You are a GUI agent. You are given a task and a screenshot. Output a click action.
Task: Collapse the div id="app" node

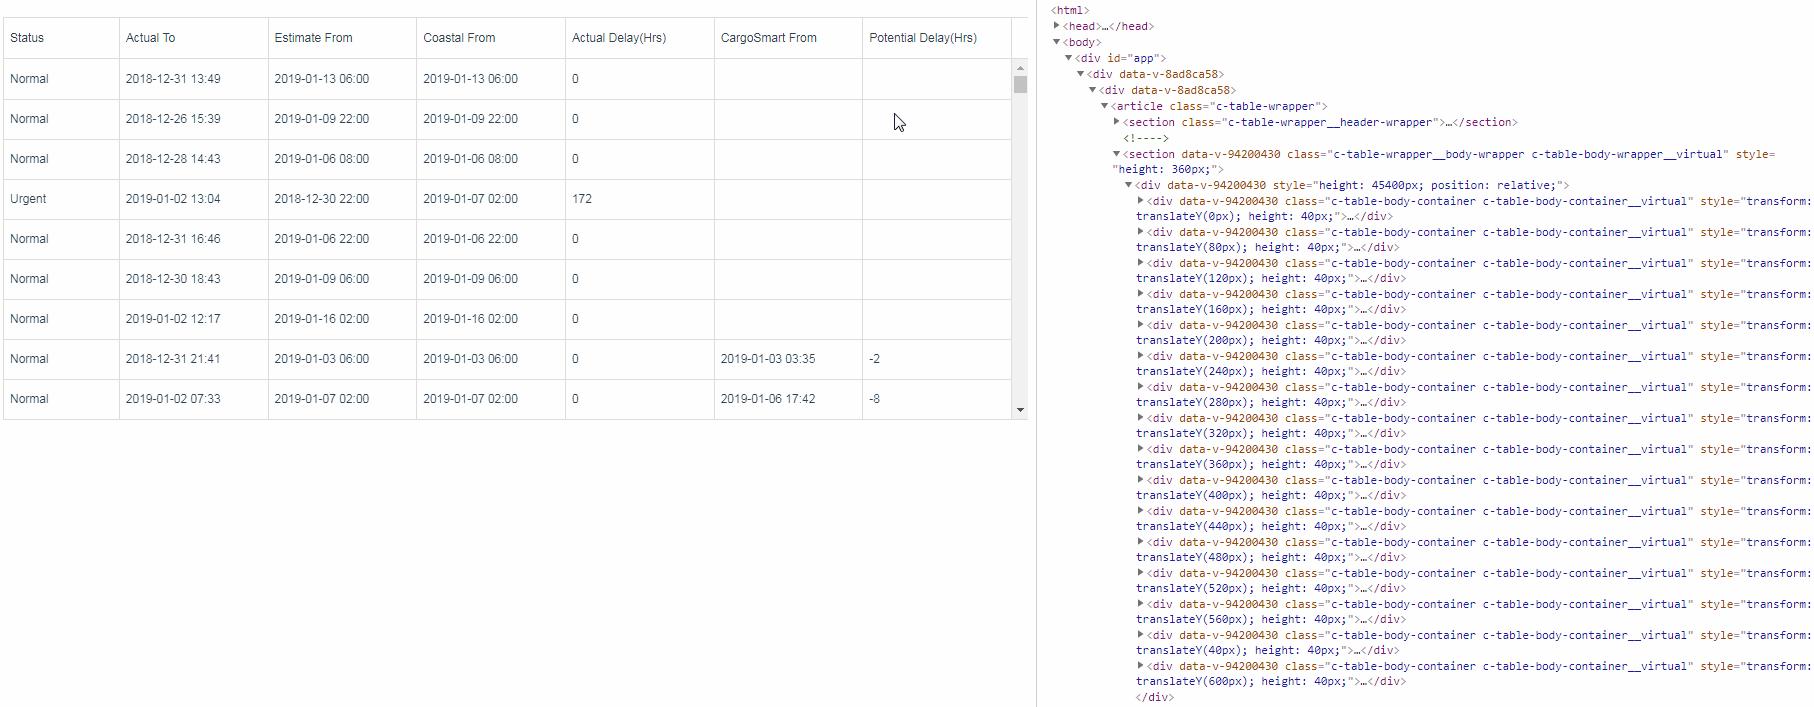(x=1069, y=58)
